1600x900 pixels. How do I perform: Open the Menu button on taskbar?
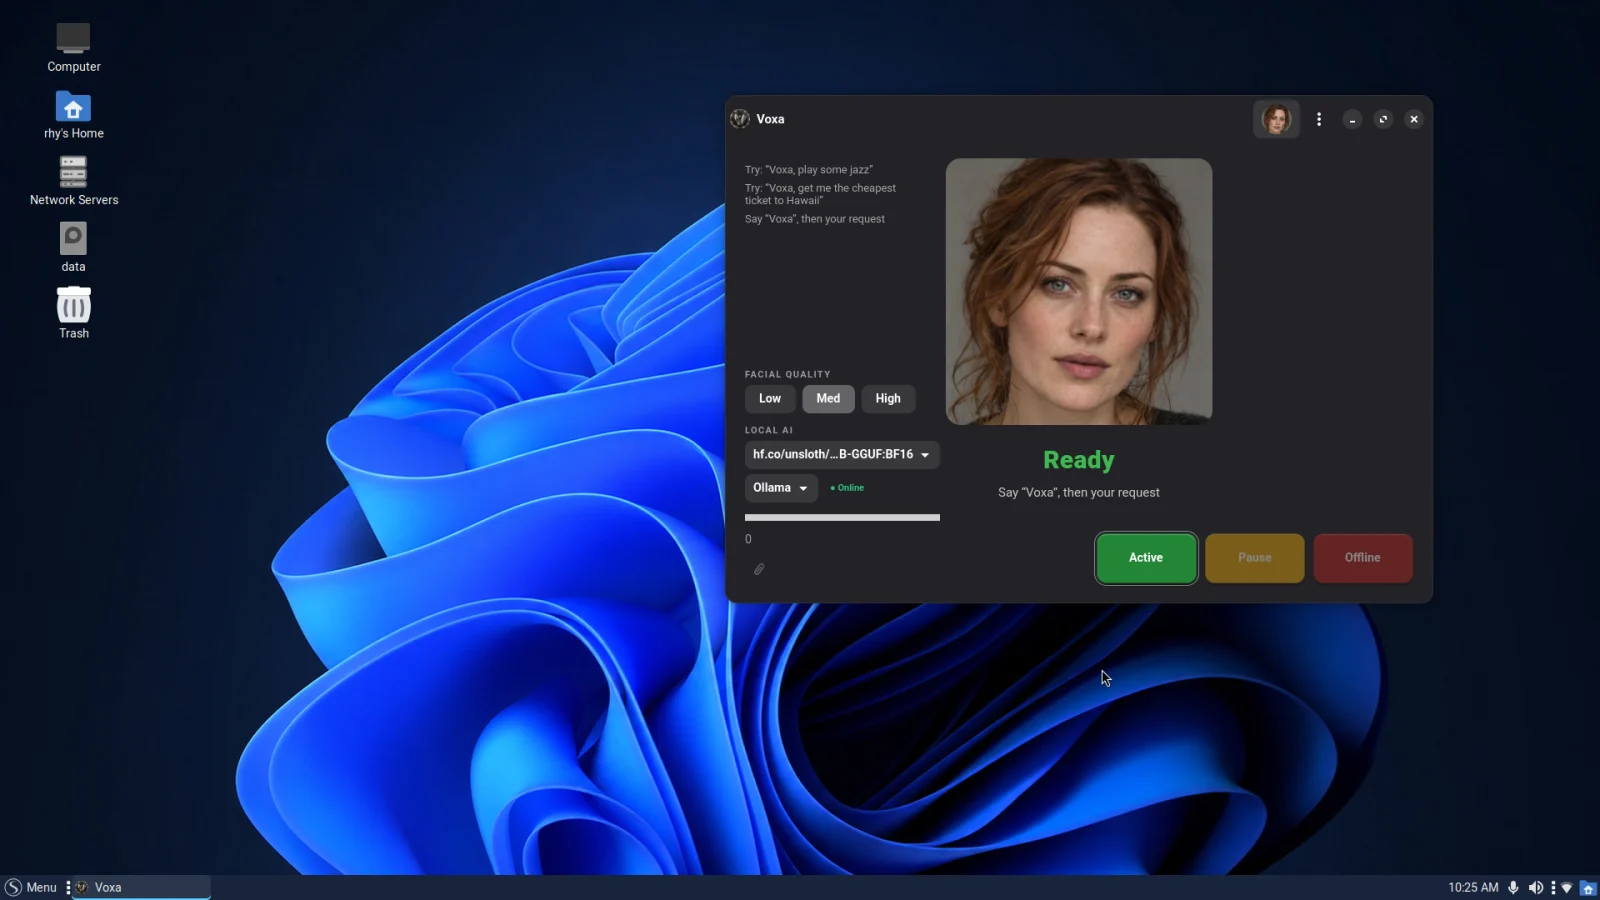click(31, 887)
